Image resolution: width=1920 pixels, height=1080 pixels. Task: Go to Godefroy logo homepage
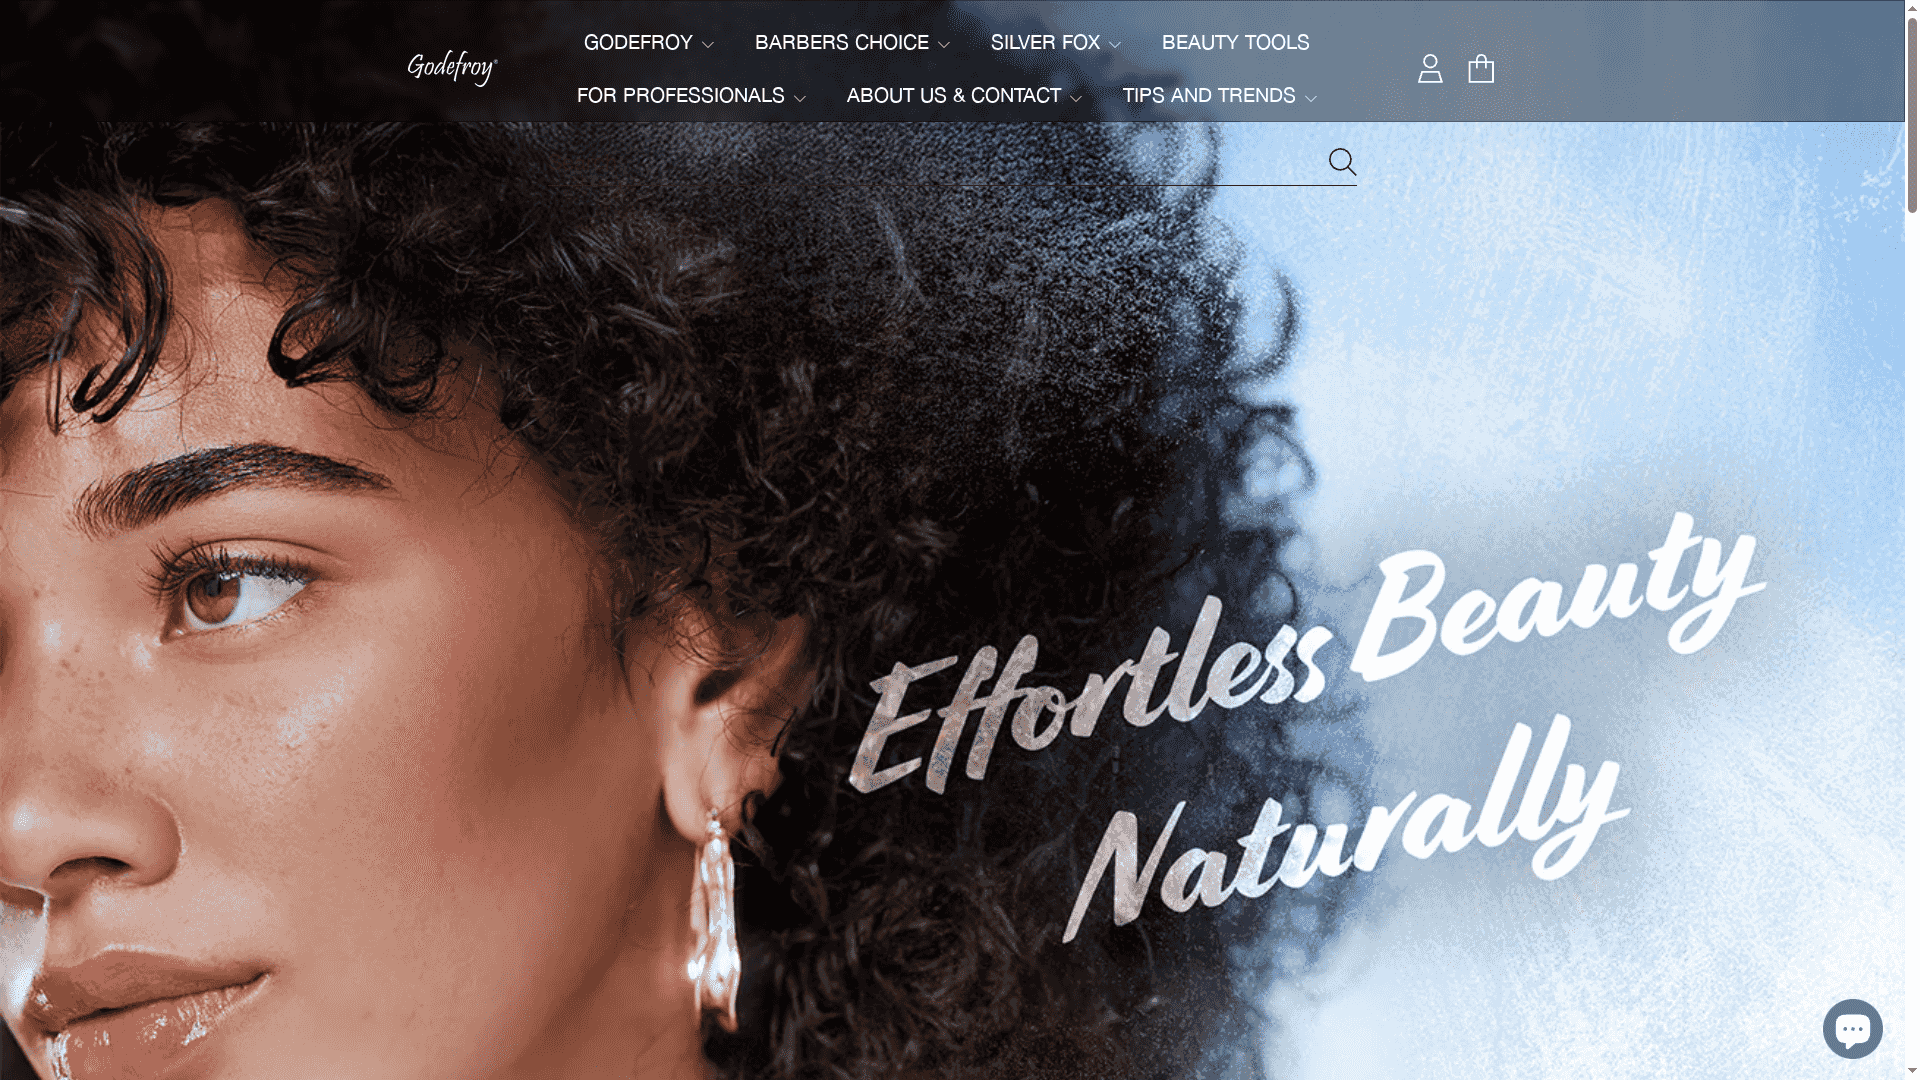[x=452, y=68]
